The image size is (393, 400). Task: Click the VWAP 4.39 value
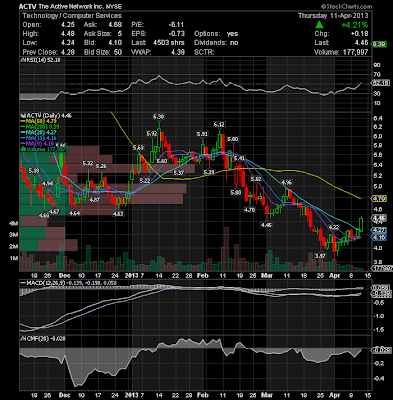point(178,52)
